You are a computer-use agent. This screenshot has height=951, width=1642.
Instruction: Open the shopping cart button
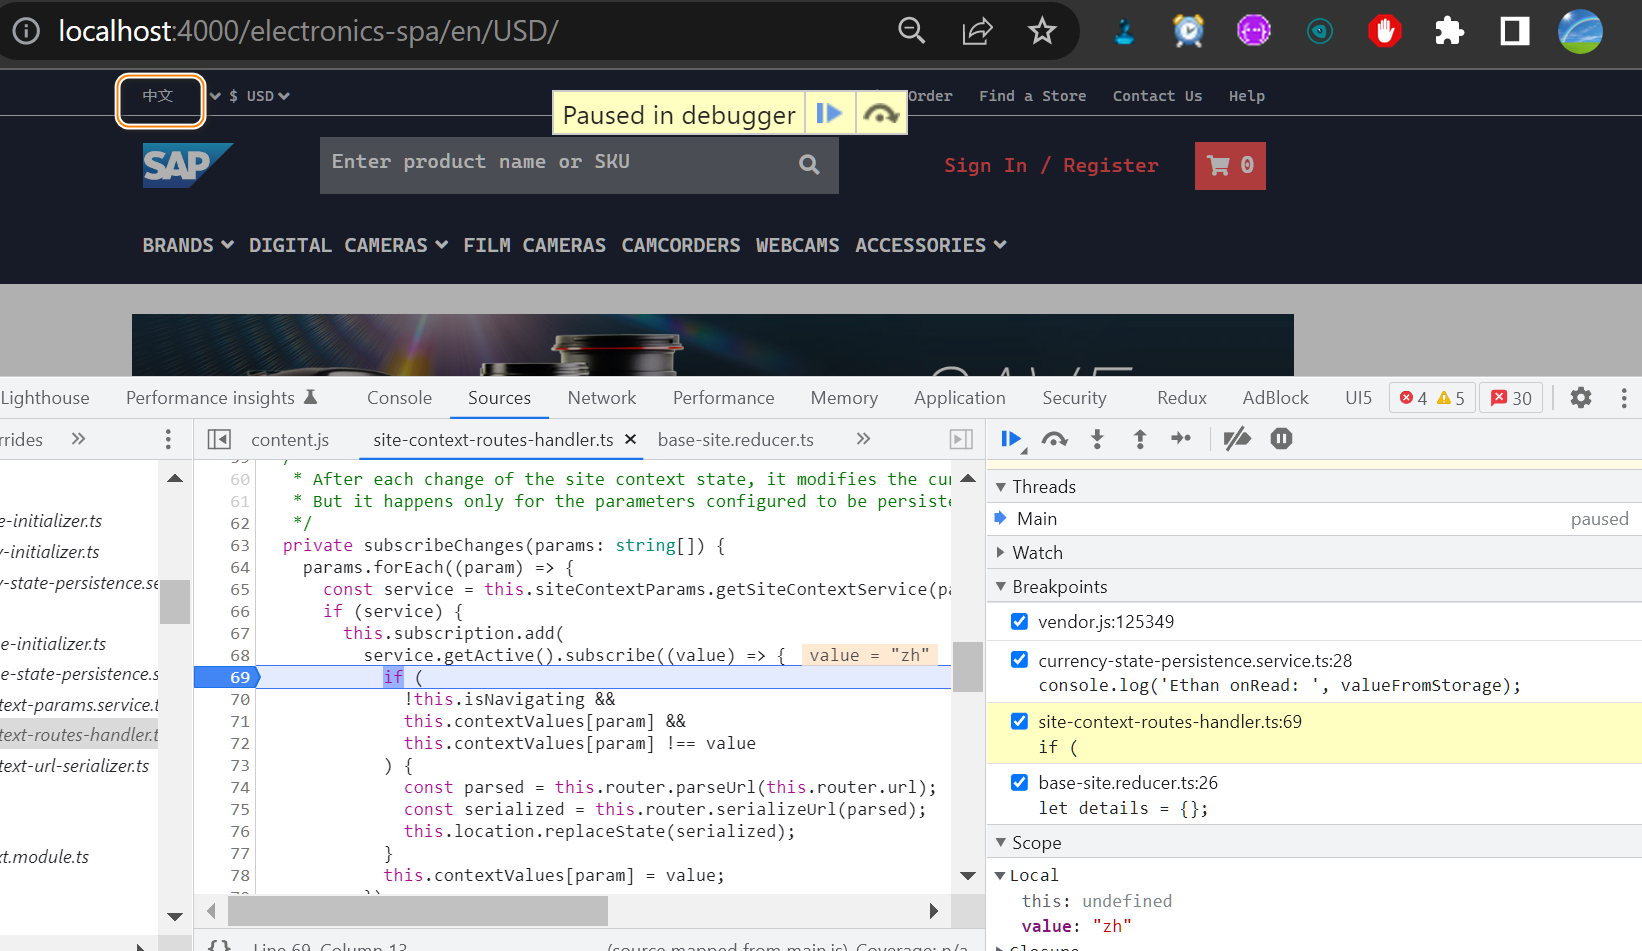[1230, 165]
